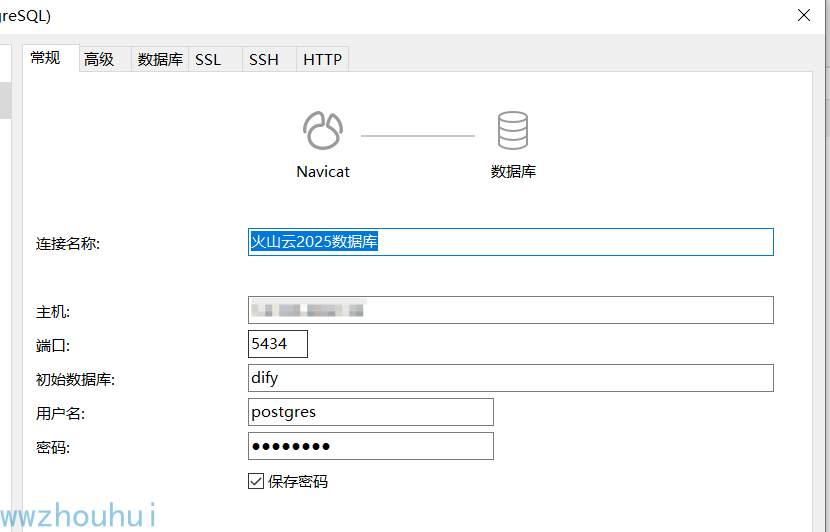Click the 保存密码 label text
The height and width of the screenshot is (532, 830).
click(x=298, y=482)
